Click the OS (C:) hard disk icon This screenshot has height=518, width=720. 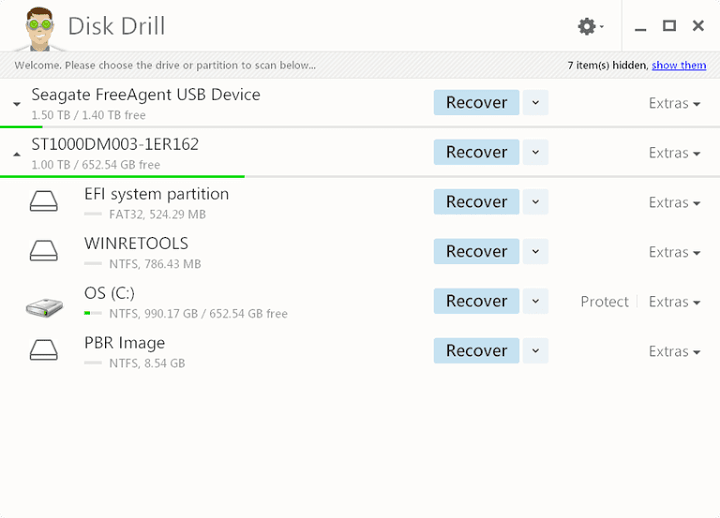point(44,302)
